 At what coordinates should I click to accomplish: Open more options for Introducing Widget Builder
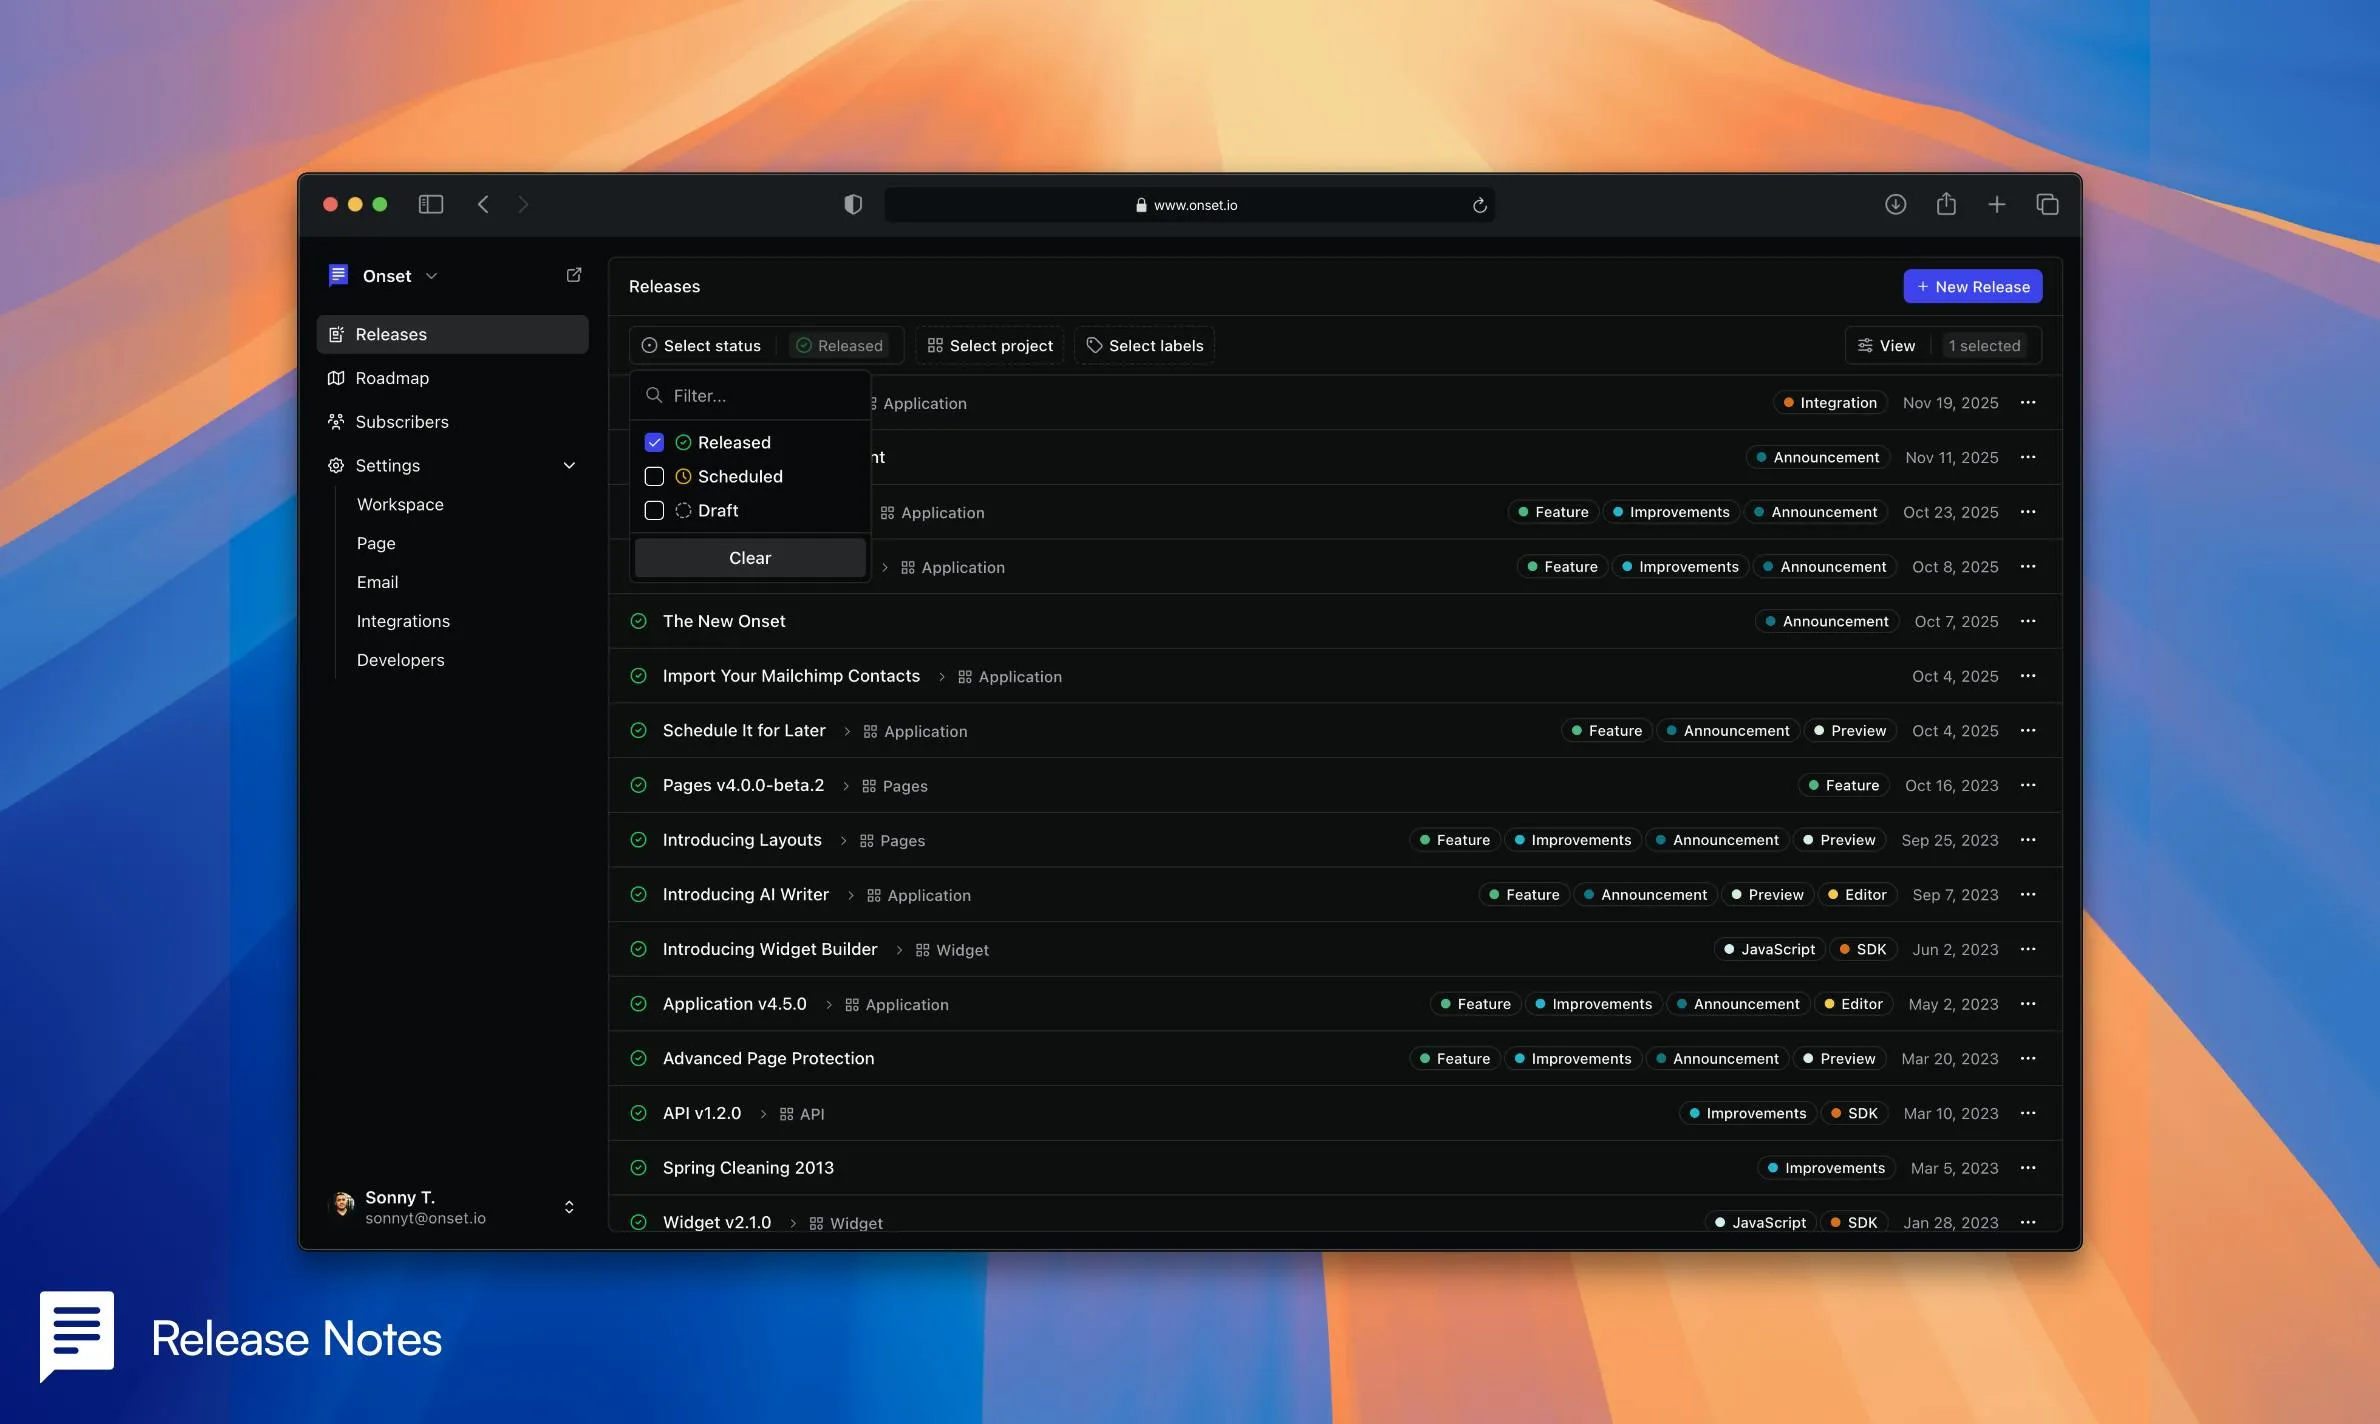(x=2028, y=949)
